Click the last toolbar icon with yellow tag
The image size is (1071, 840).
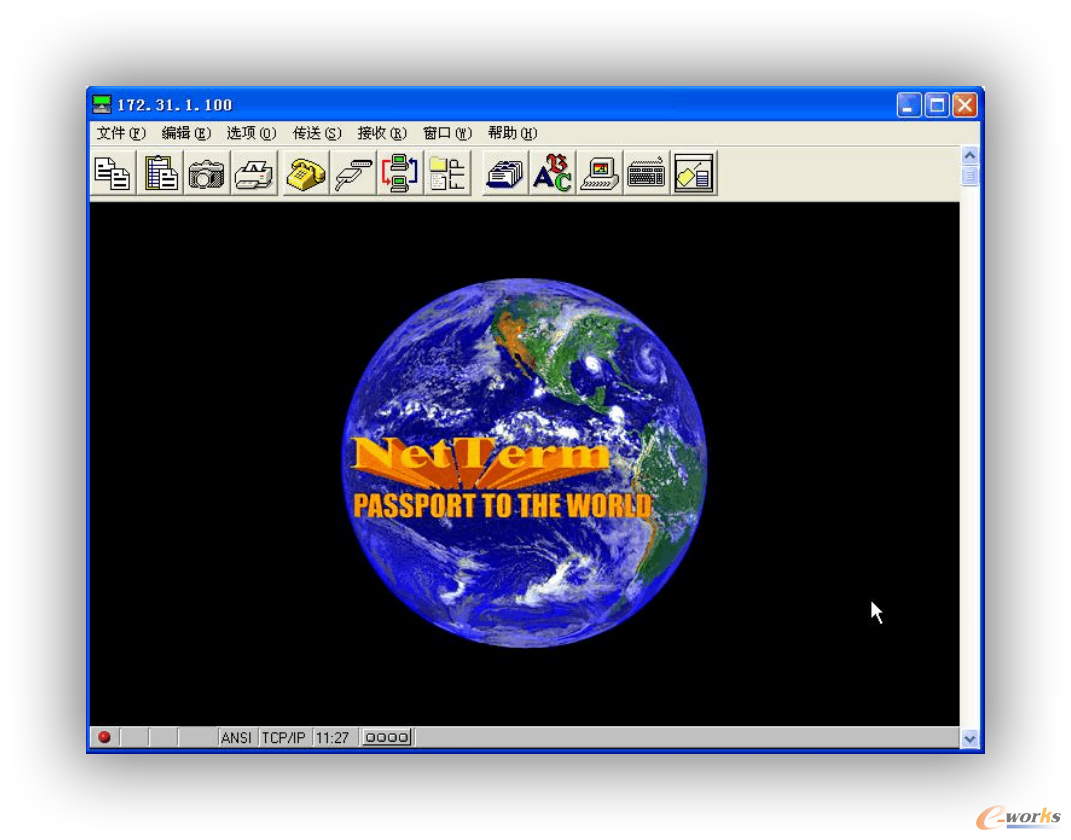pyautogui.click(x=694, y=173)
